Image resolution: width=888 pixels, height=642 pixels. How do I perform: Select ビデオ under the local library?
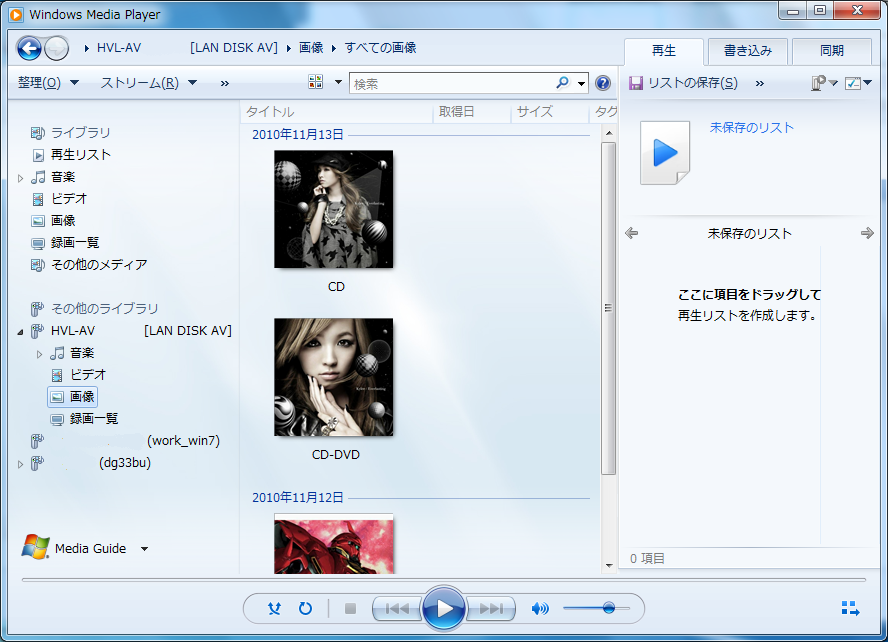tap(69, 199)
